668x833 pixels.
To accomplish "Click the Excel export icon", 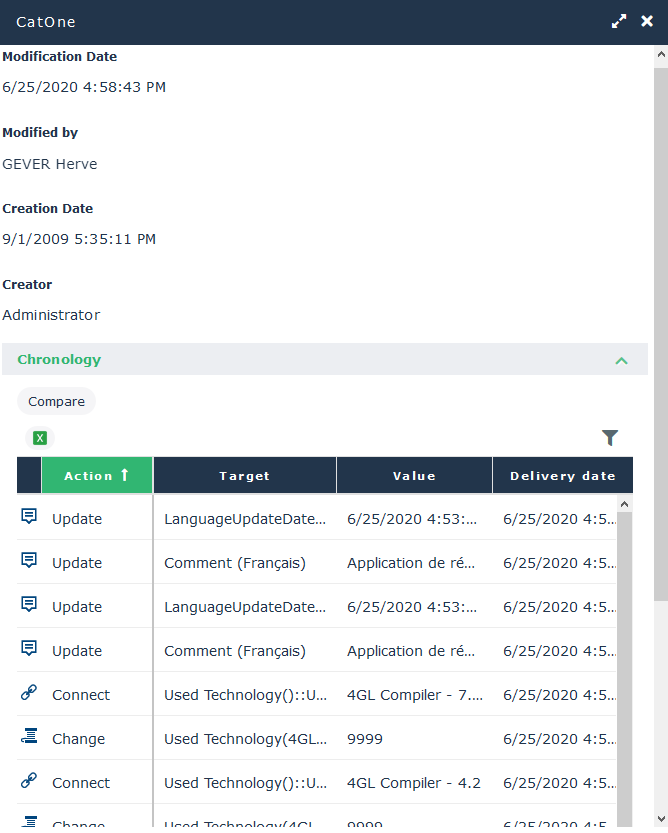I will click(x=40, y=438).
